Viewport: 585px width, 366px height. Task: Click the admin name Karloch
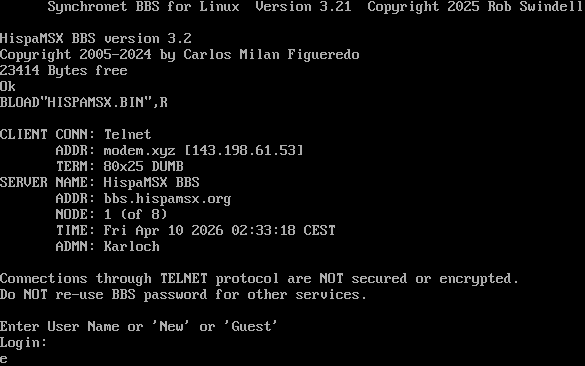tap(131, 247)
